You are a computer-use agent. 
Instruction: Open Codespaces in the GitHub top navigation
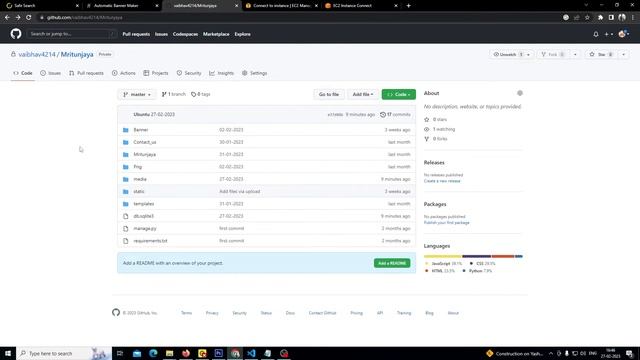tap(185, 34)
